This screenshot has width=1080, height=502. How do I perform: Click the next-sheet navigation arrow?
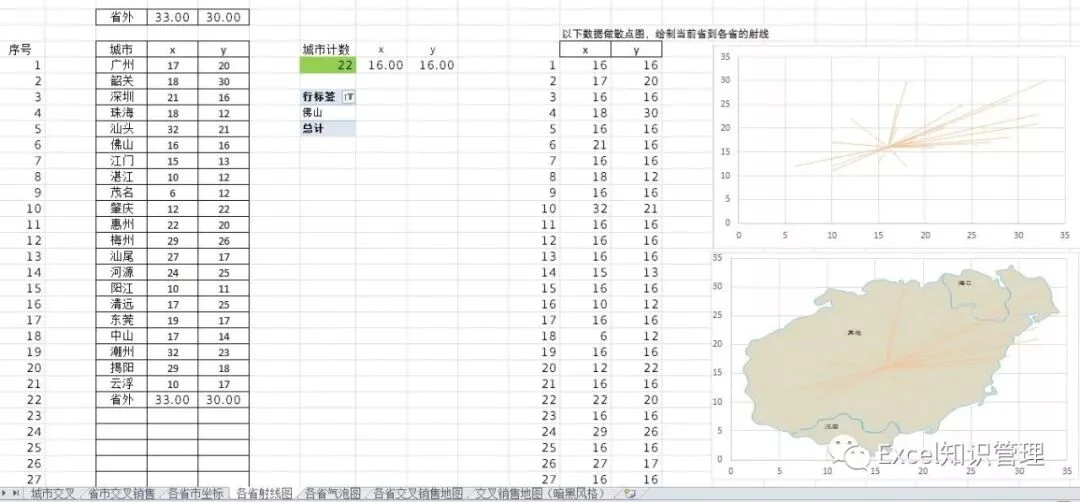[x=6, y=493]
